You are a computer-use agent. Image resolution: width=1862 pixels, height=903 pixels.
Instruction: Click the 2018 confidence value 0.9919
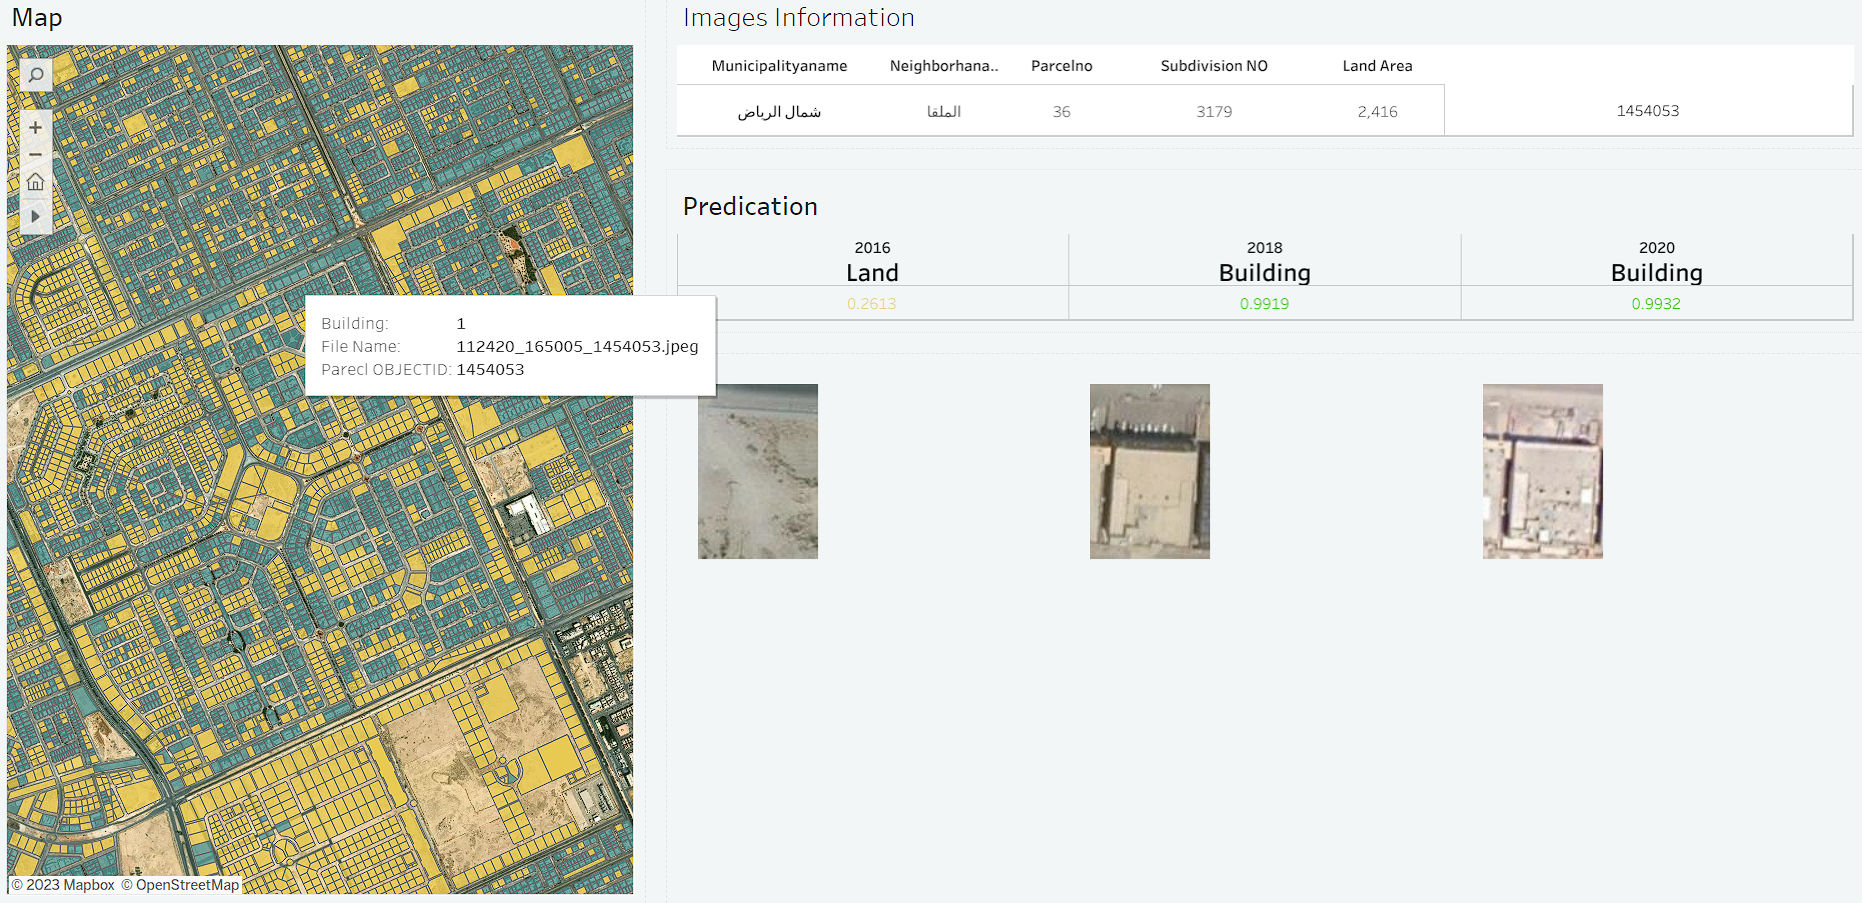[x=1264, y=304]
